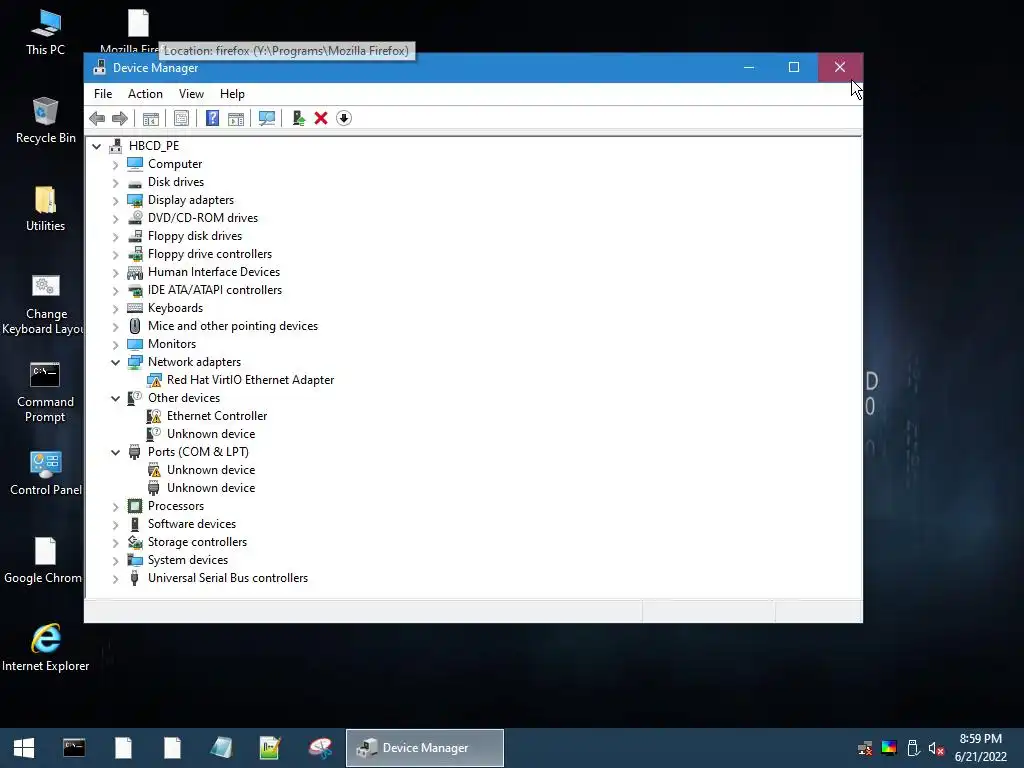Click the Forward arrow toolbar icon

(x=120, y=118)
